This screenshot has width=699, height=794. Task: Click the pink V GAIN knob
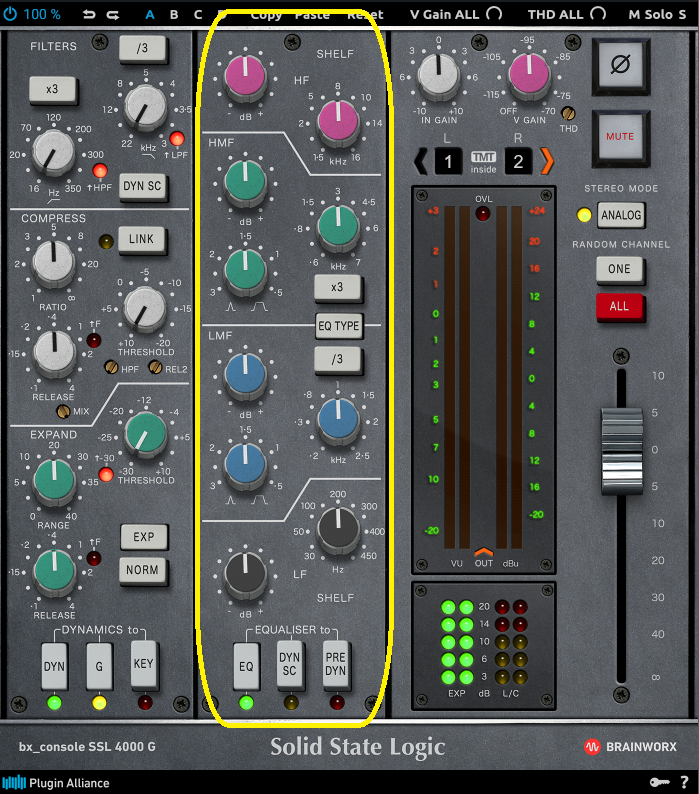[529, 74]
